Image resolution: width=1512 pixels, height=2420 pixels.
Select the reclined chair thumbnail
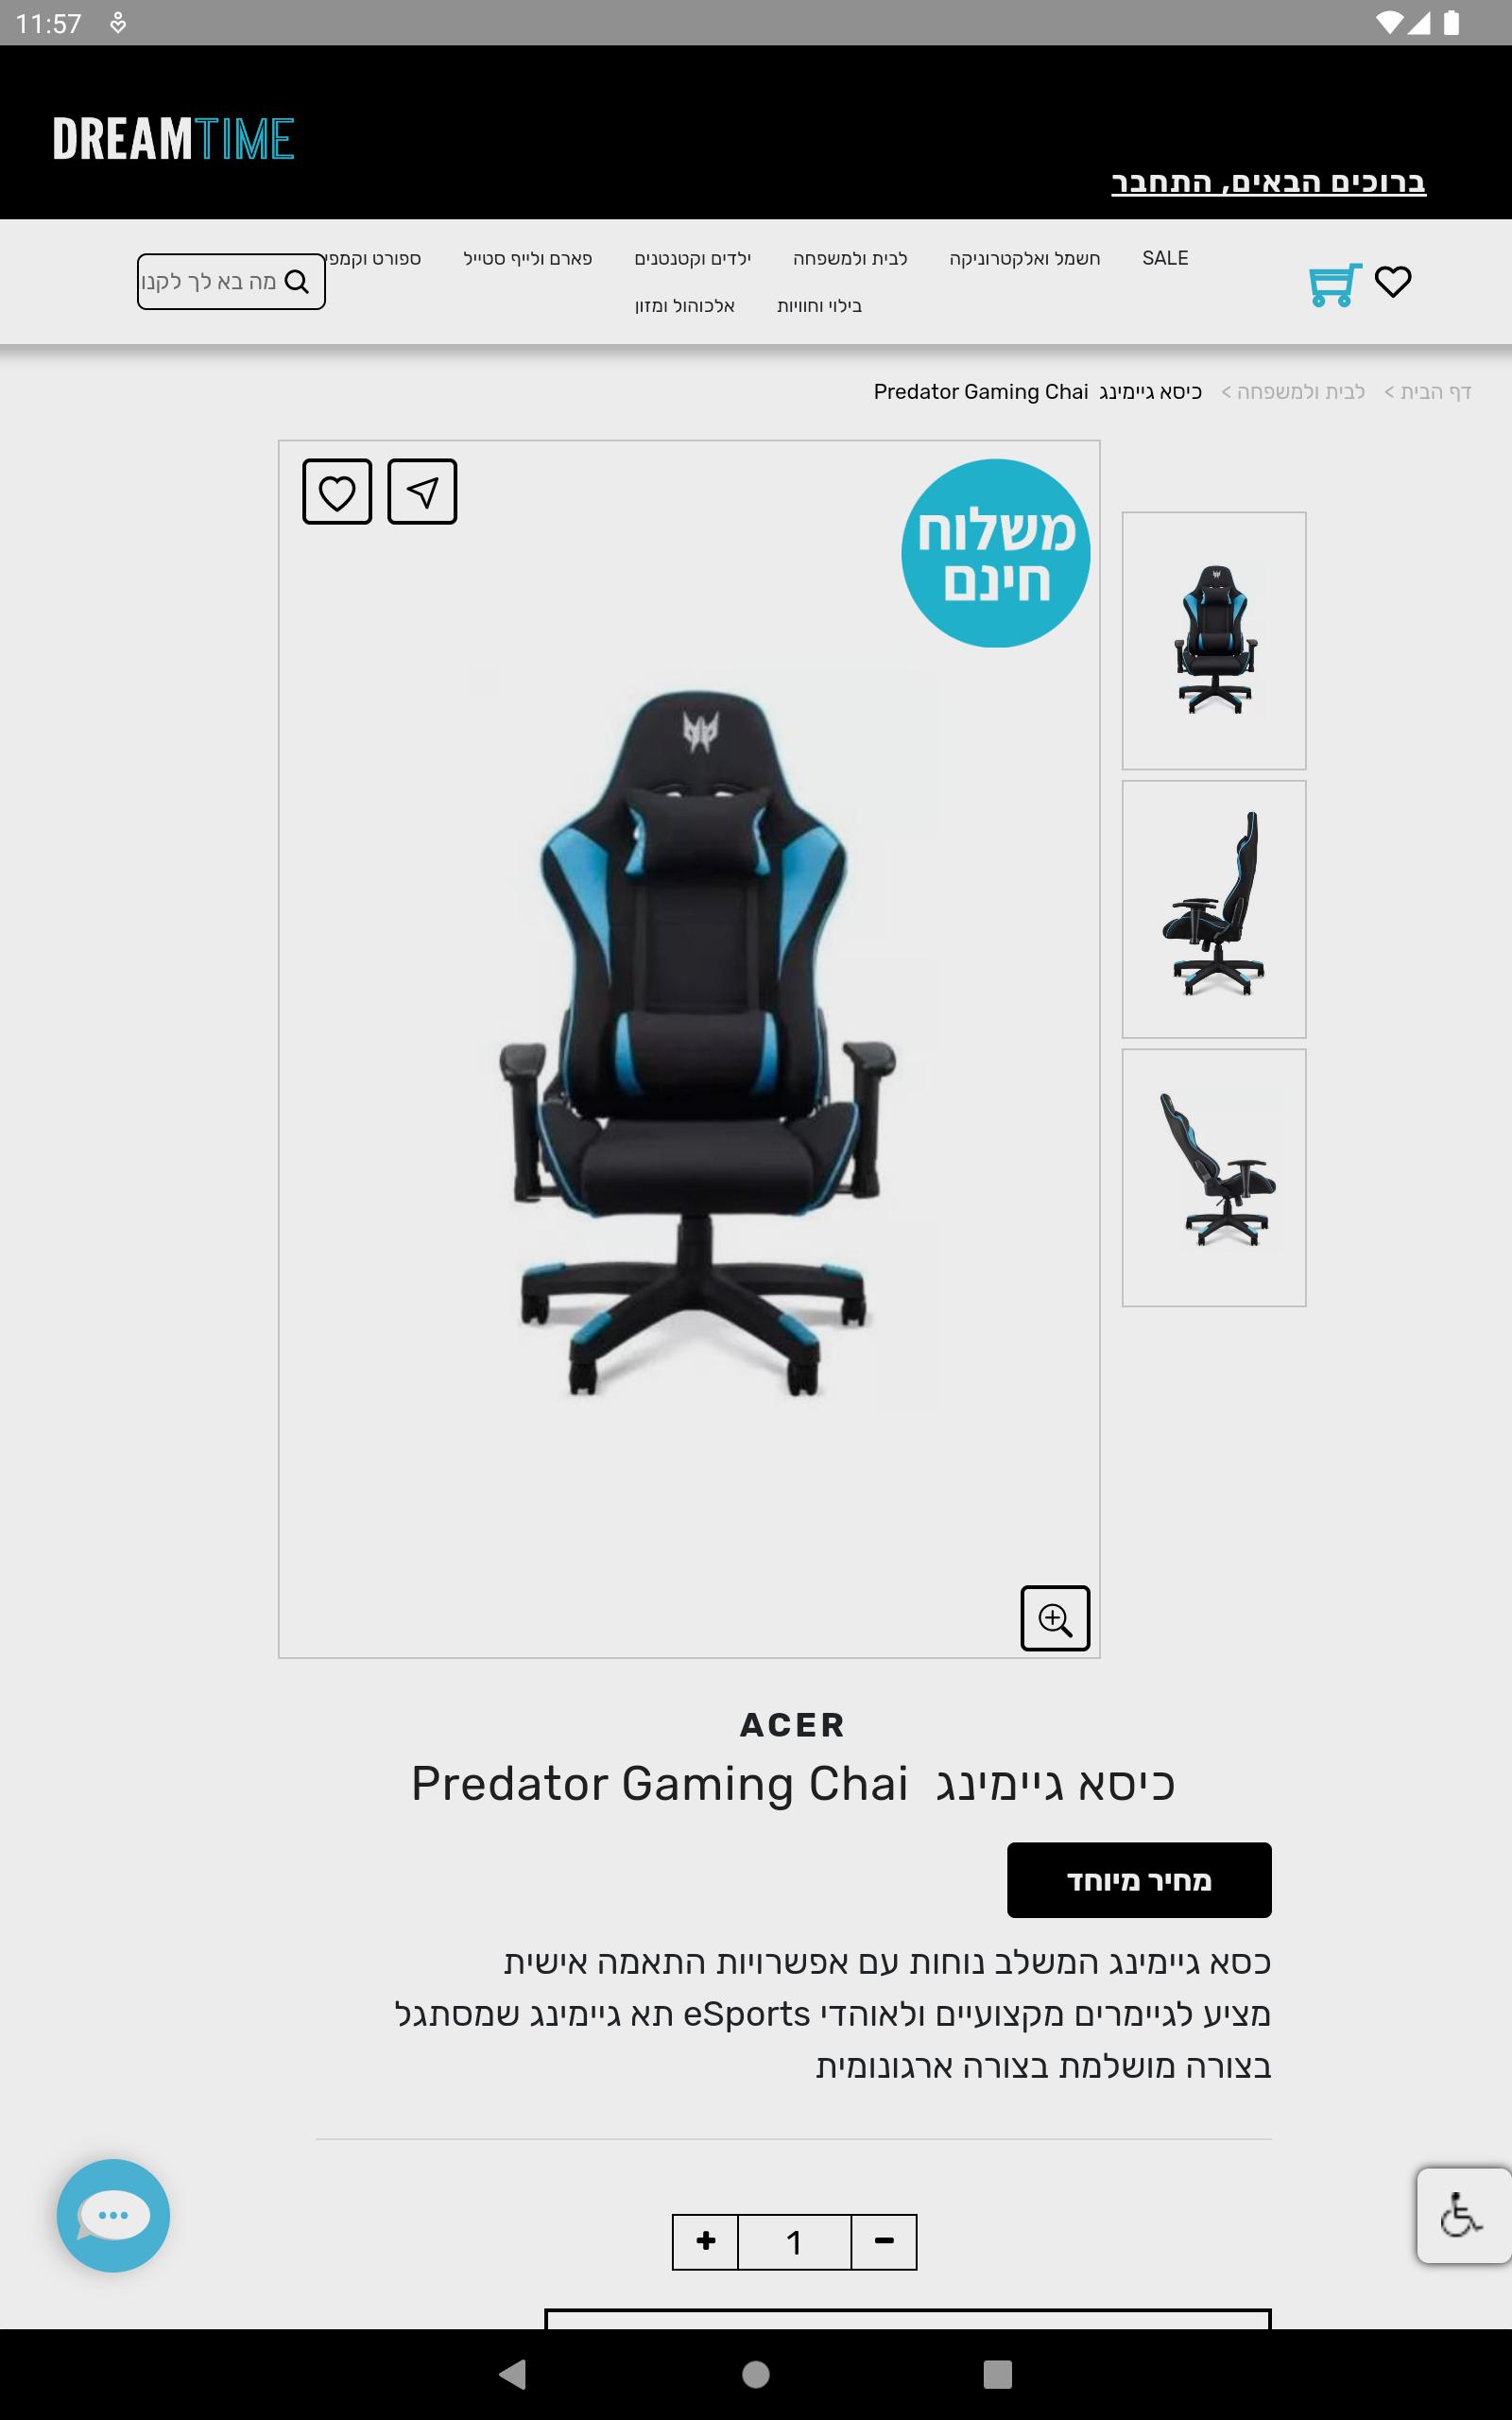(1214, 1177)
